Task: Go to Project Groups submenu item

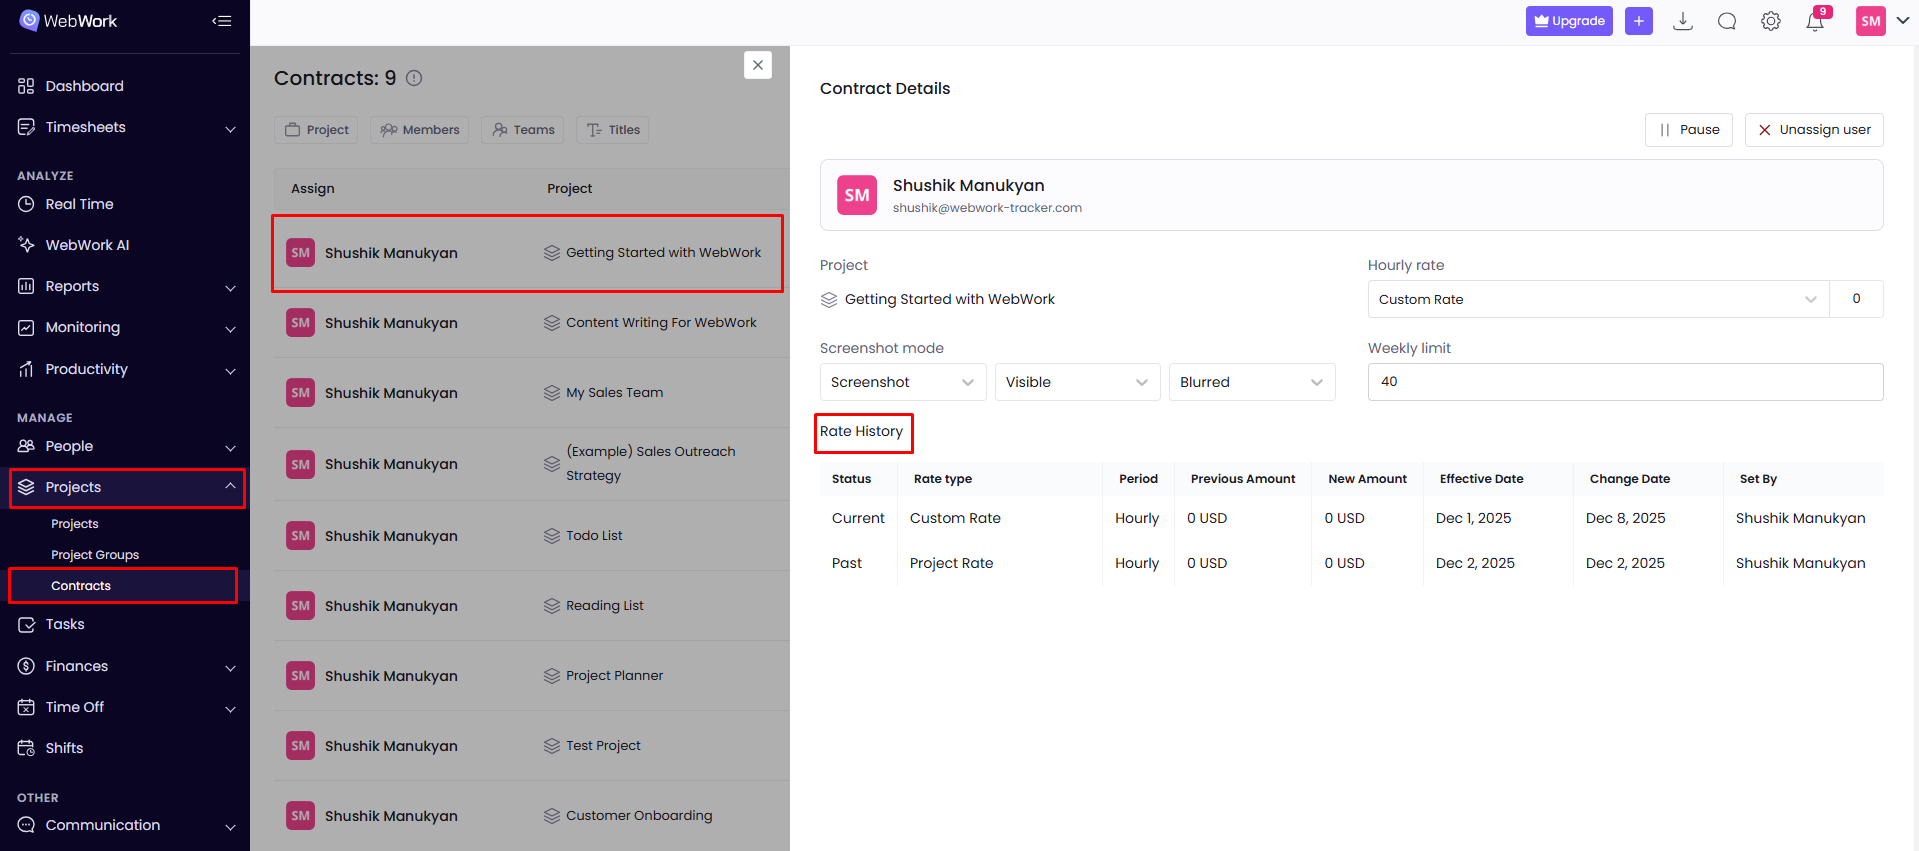Action: tap(95, 555)
